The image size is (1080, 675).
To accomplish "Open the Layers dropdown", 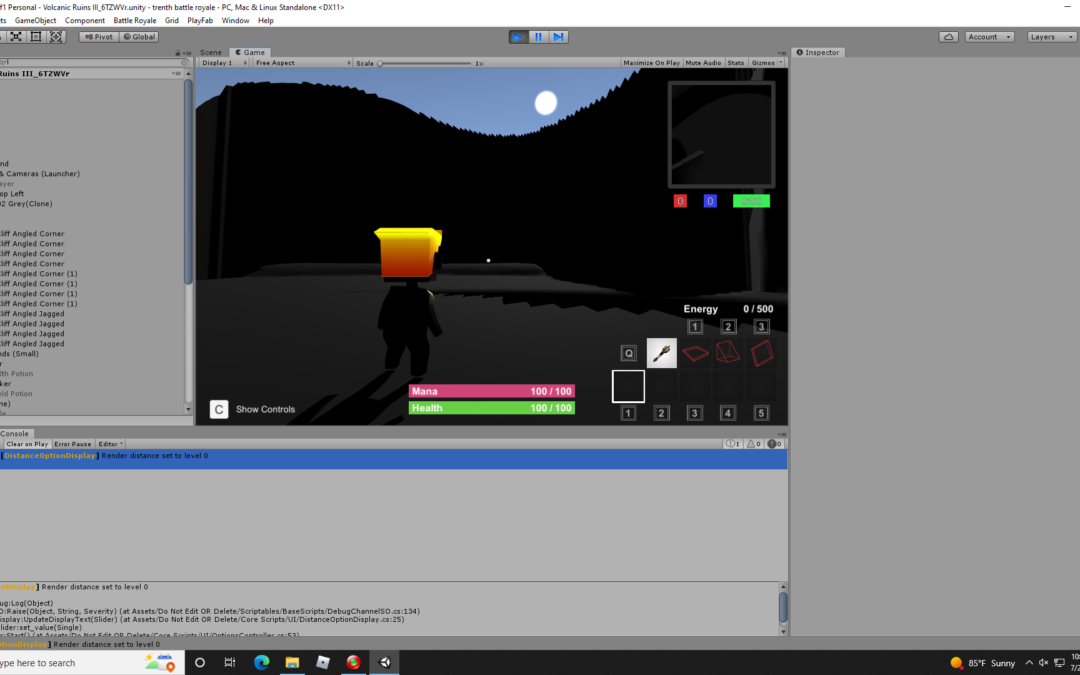I will (1051, 37).
